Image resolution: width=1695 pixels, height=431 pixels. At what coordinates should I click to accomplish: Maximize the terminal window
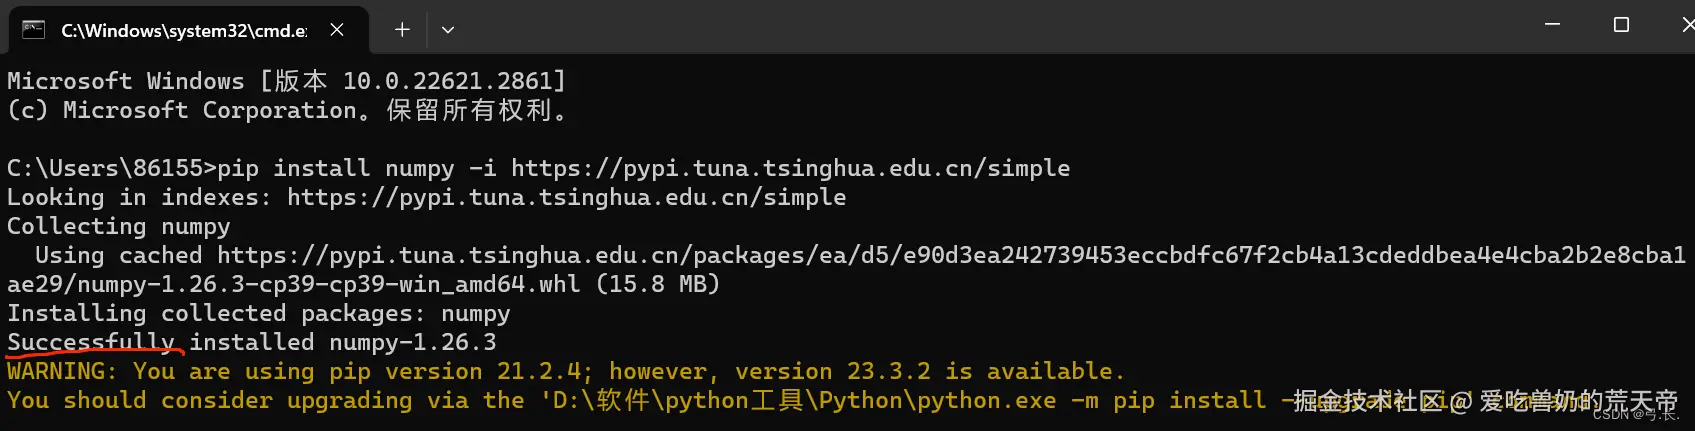pos(1621,24)
